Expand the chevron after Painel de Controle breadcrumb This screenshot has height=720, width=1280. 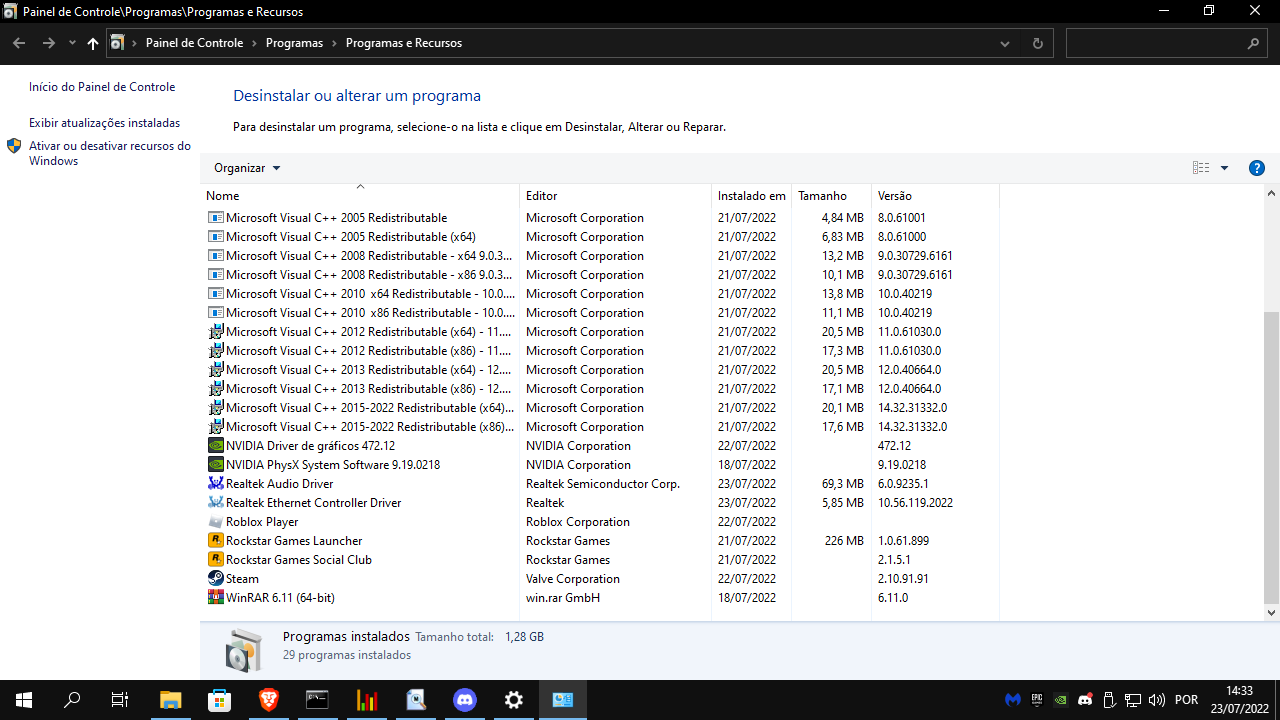255,43
